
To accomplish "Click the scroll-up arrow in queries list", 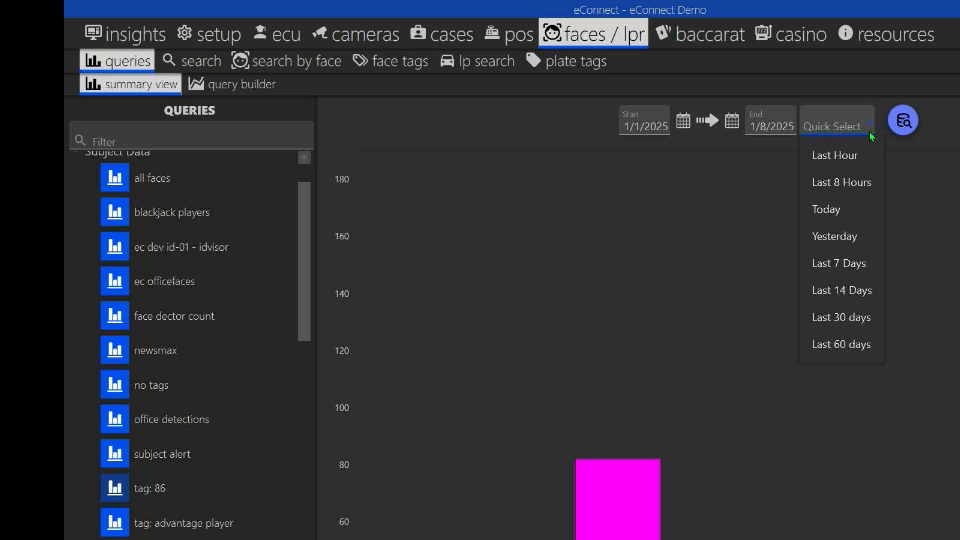I will (x=304, y=158).
